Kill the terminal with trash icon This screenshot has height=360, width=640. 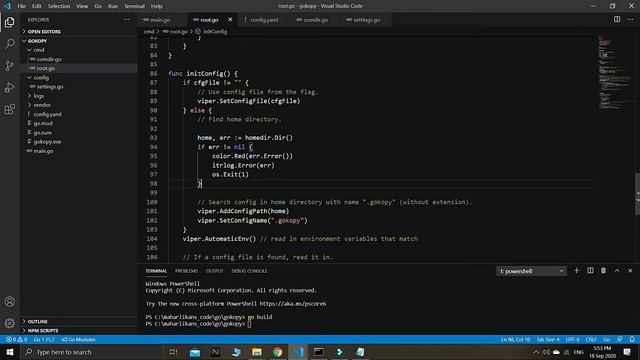603,271
